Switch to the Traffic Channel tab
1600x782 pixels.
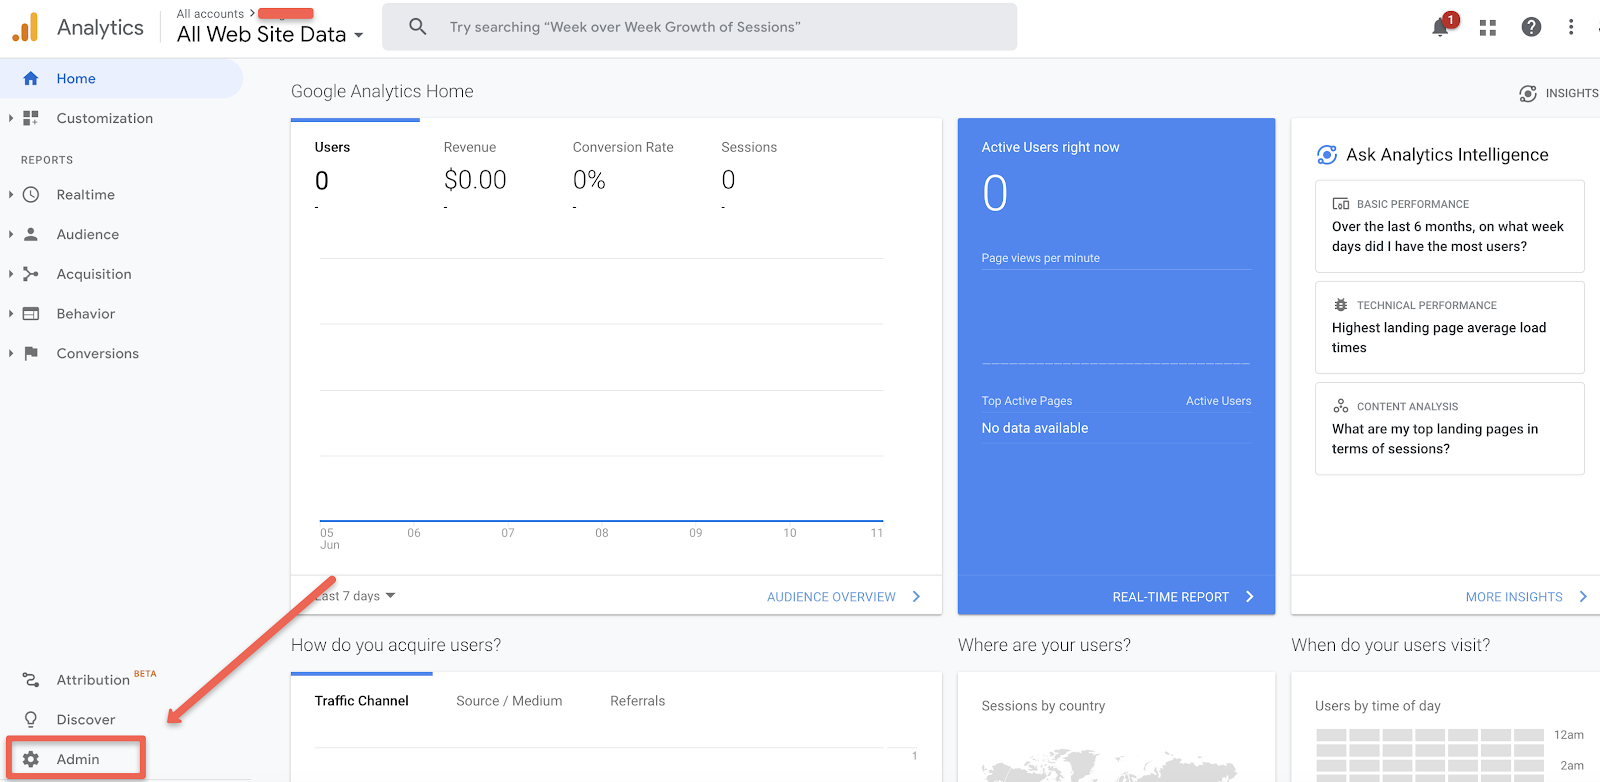[362, 701]
